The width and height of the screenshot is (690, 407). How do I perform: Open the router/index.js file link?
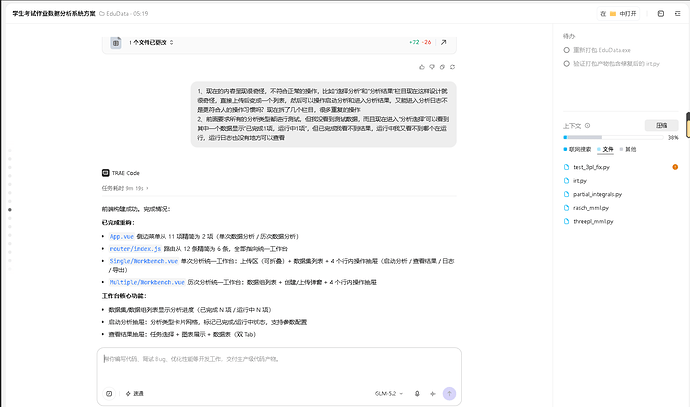click(x=135, y=249)
